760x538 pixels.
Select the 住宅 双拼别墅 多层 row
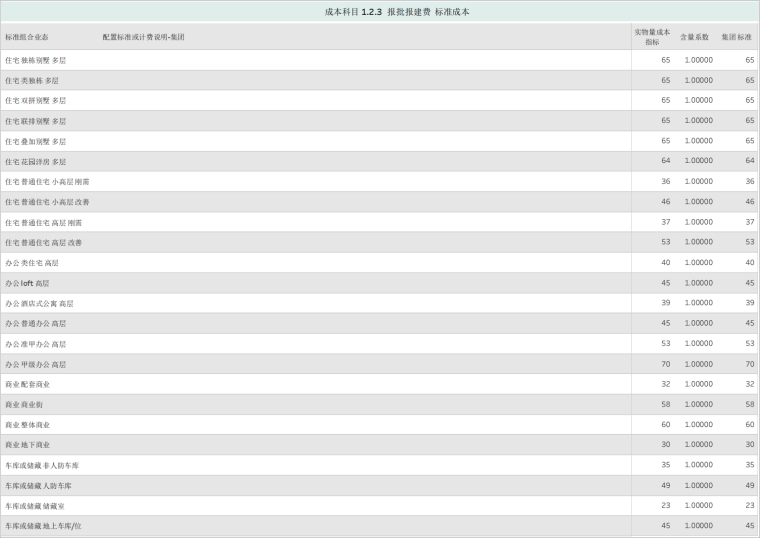(36, 101)
